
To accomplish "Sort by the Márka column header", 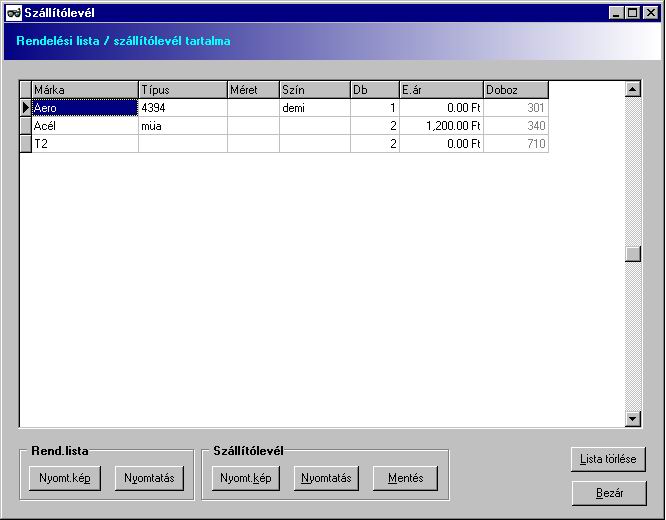I will tap(85, 90).
